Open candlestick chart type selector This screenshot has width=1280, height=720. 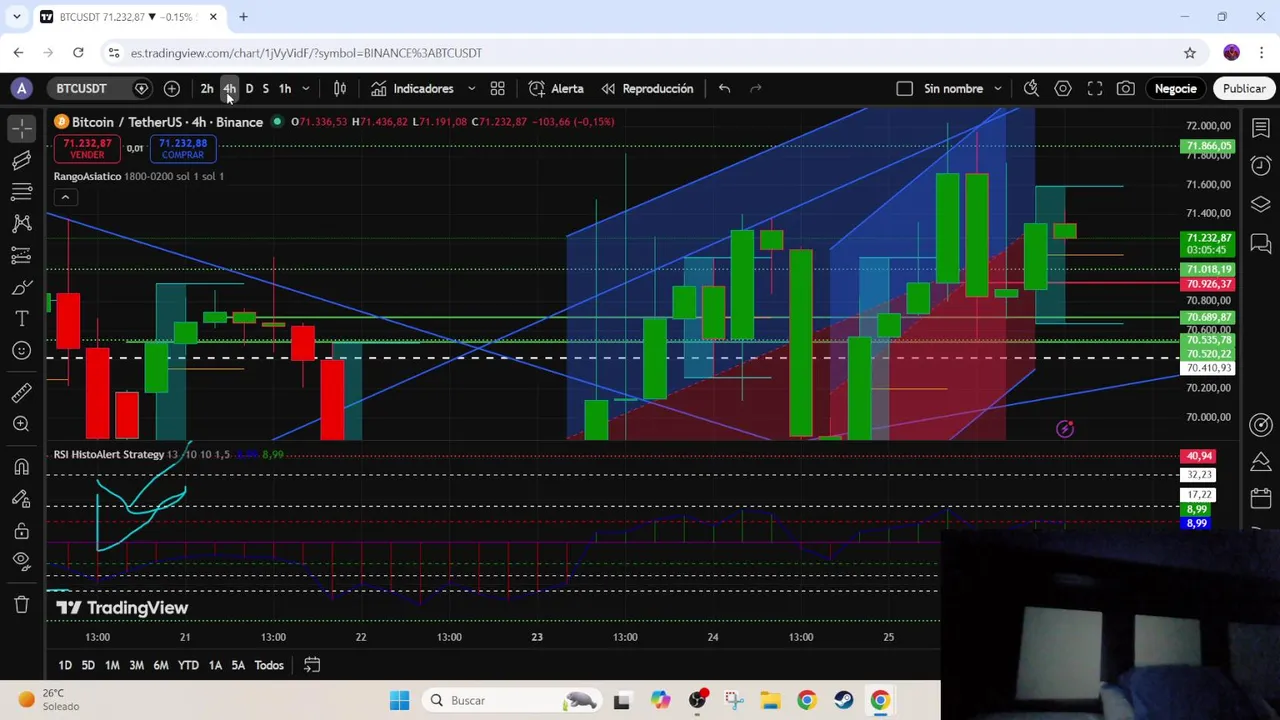[340, 89]
